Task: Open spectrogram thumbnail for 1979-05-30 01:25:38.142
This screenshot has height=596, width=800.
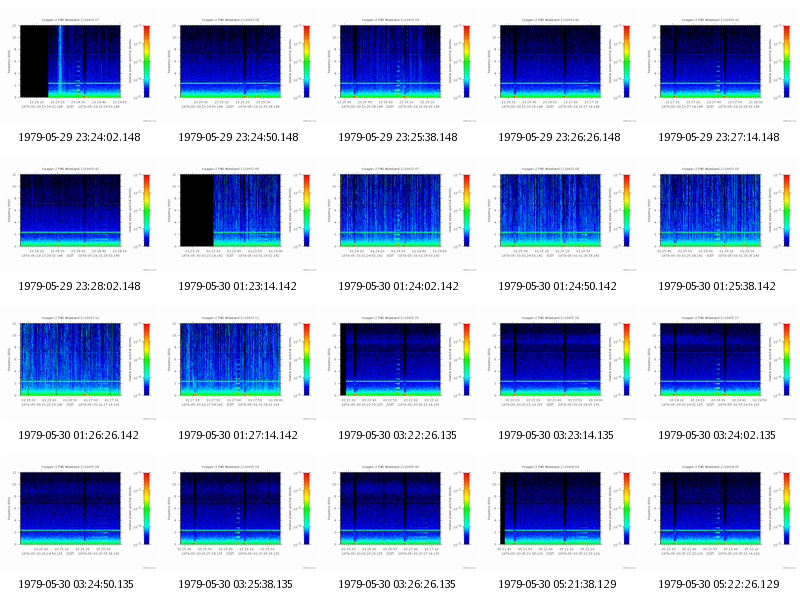Action: click(719, 216)
